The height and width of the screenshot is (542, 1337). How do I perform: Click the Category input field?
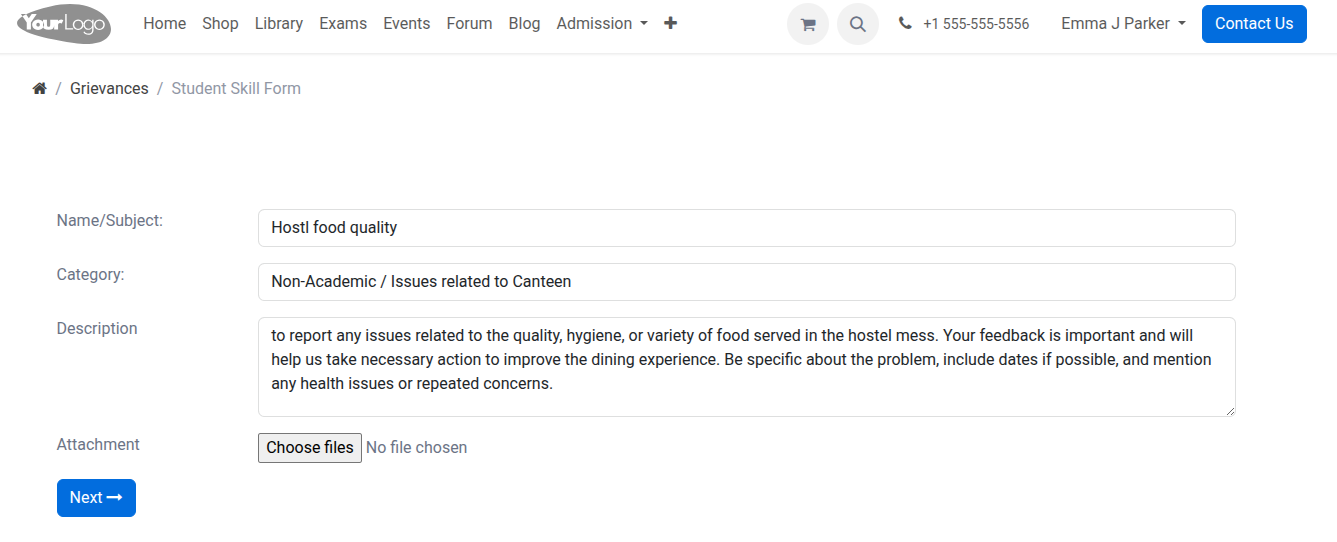tap(747, 282)
